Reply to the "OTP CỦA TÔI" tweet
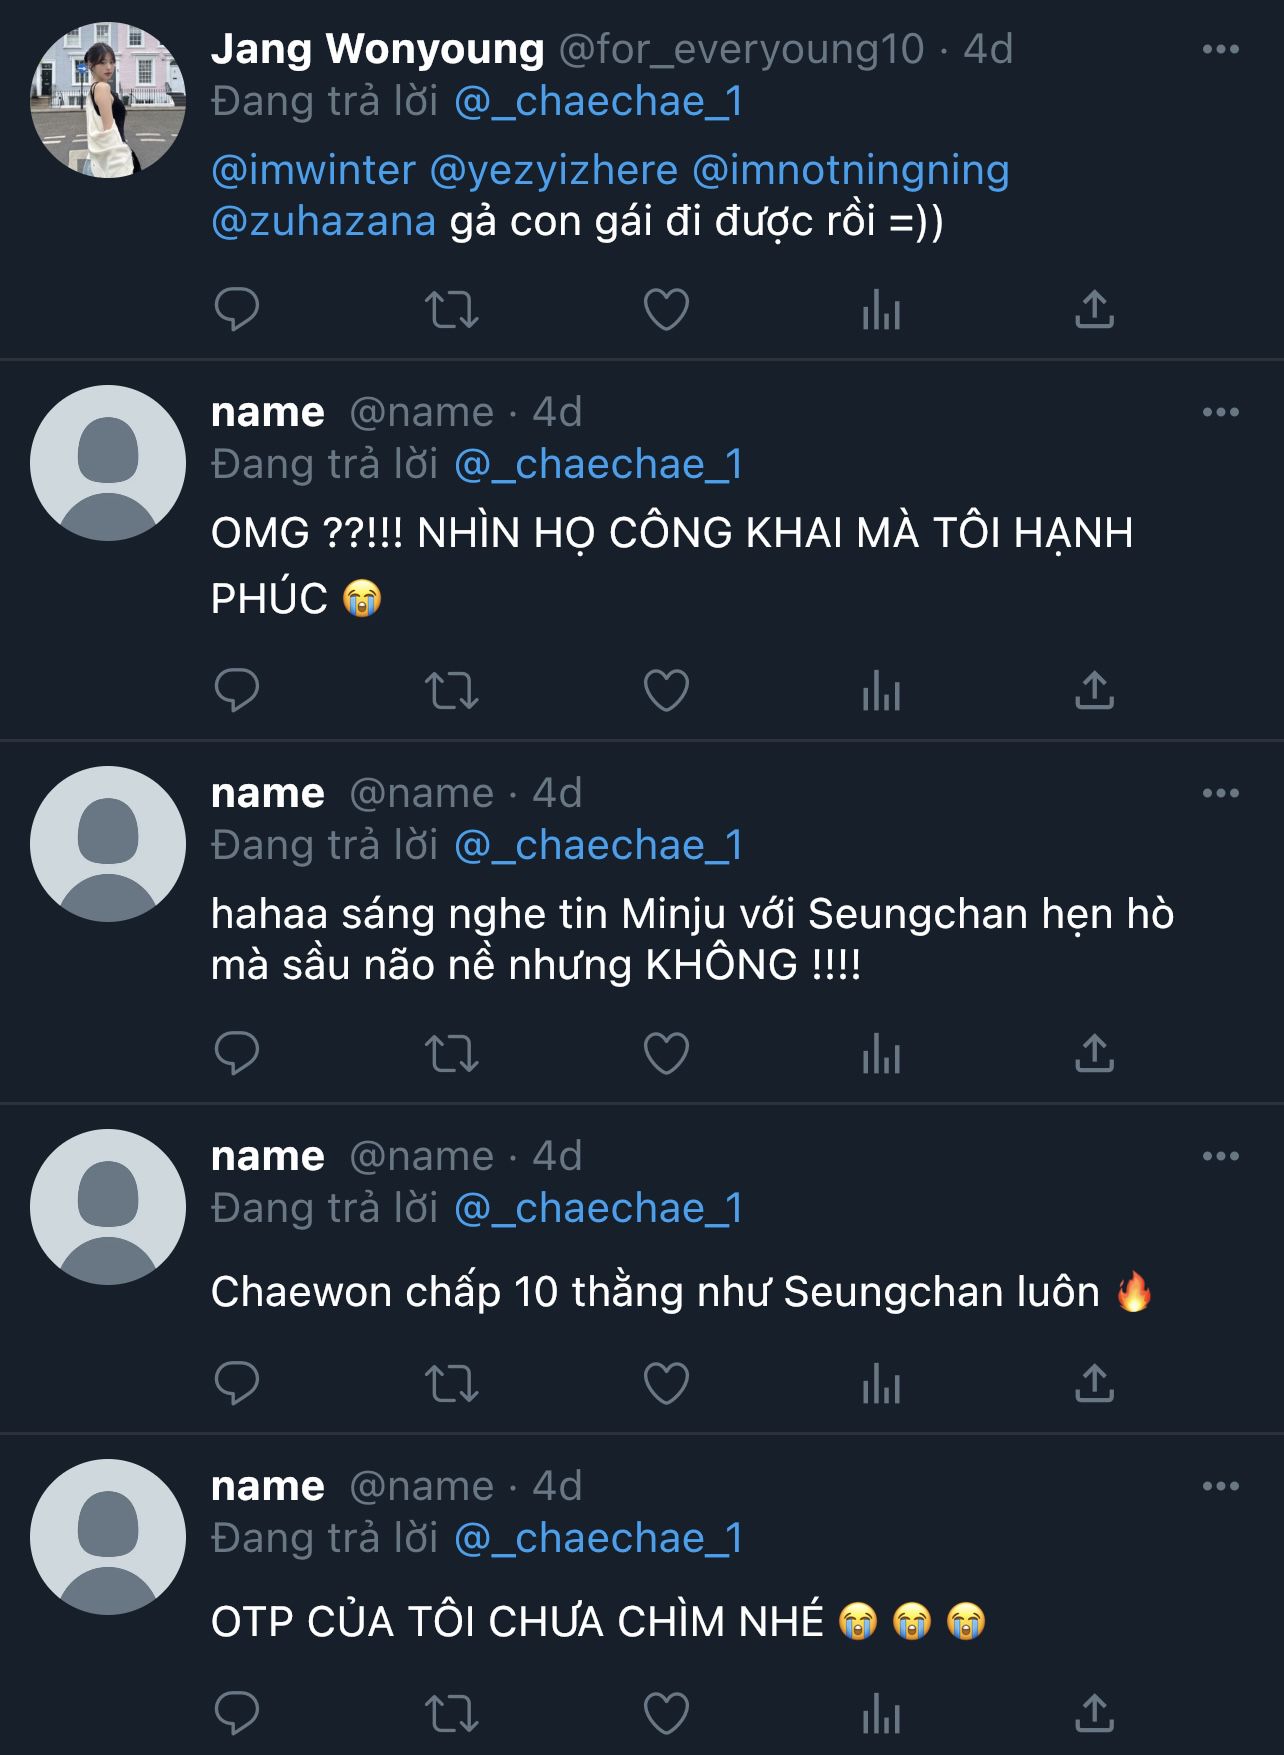The width and height of the screenshot is (1284, 1755). pyautogui.click(x=237, y=1714)
